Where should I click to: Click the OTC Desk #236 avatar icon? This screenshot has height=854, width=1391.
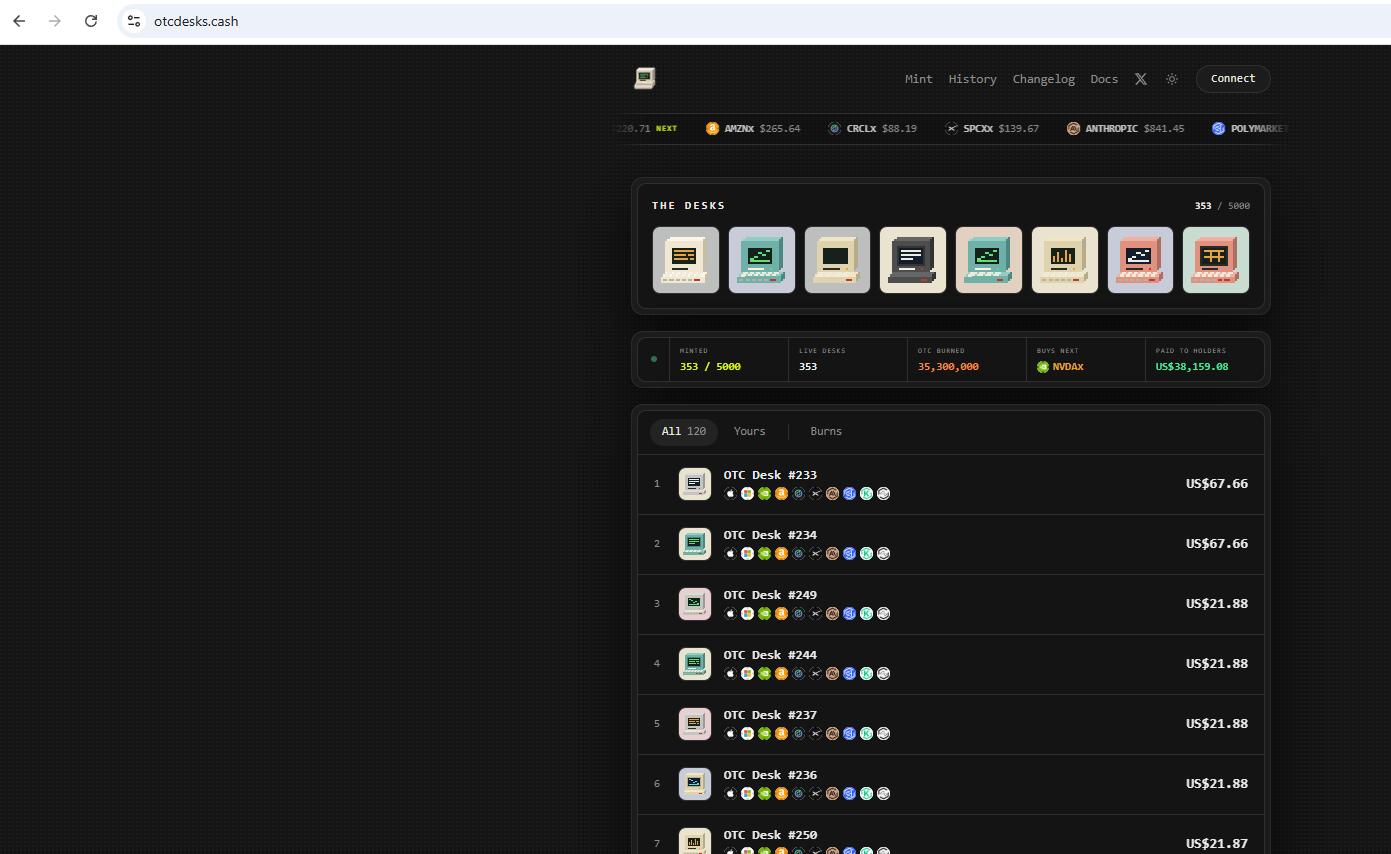click(x=695, y=784)
